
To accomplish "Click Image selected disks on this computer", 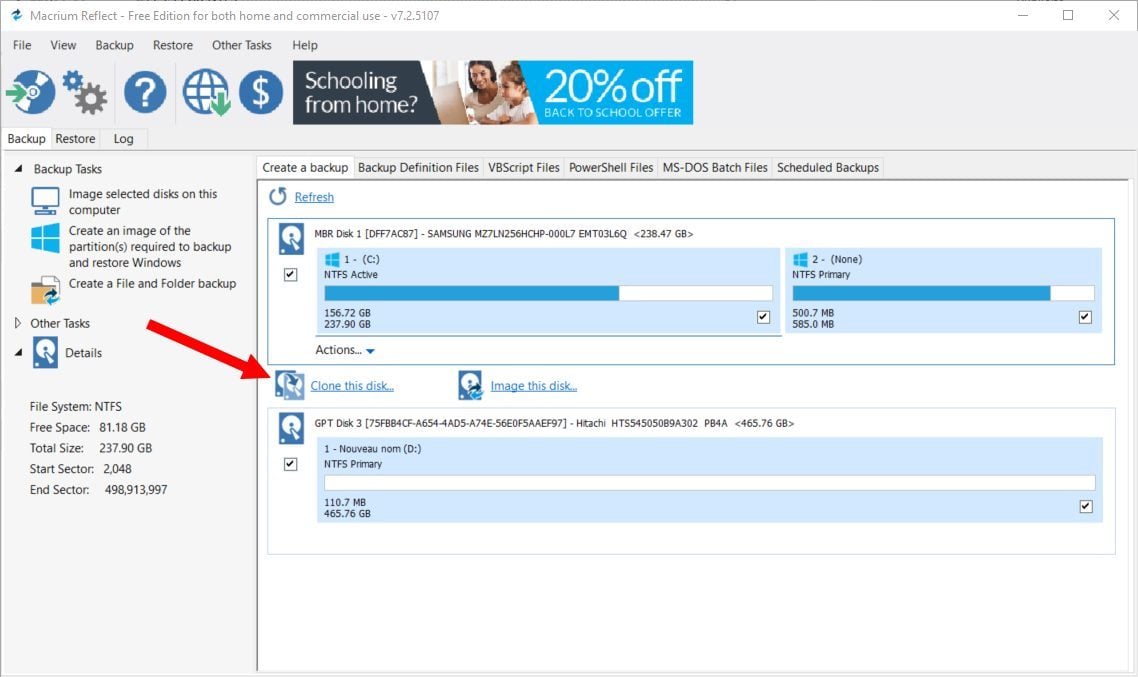I will pos(143,202).
